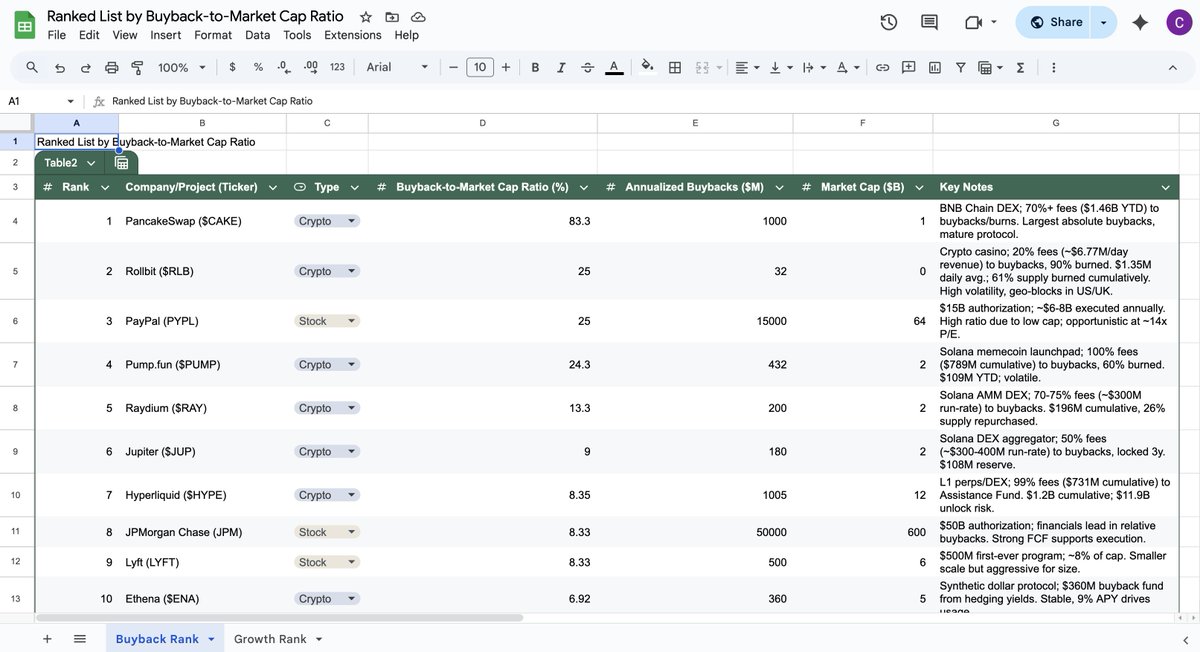Open the text color picker
The image size is (1200, 652).
coord(614,67)
